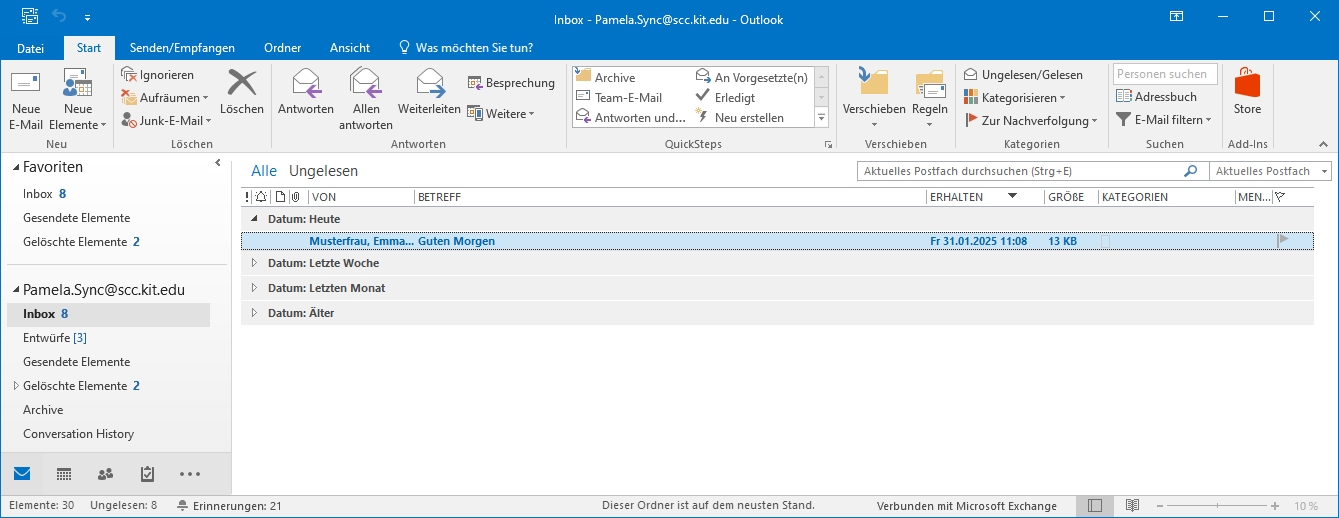Open the Weitere reply options
The height and width of the screenshot is (518, 1339).
click(x=501, y=114)
